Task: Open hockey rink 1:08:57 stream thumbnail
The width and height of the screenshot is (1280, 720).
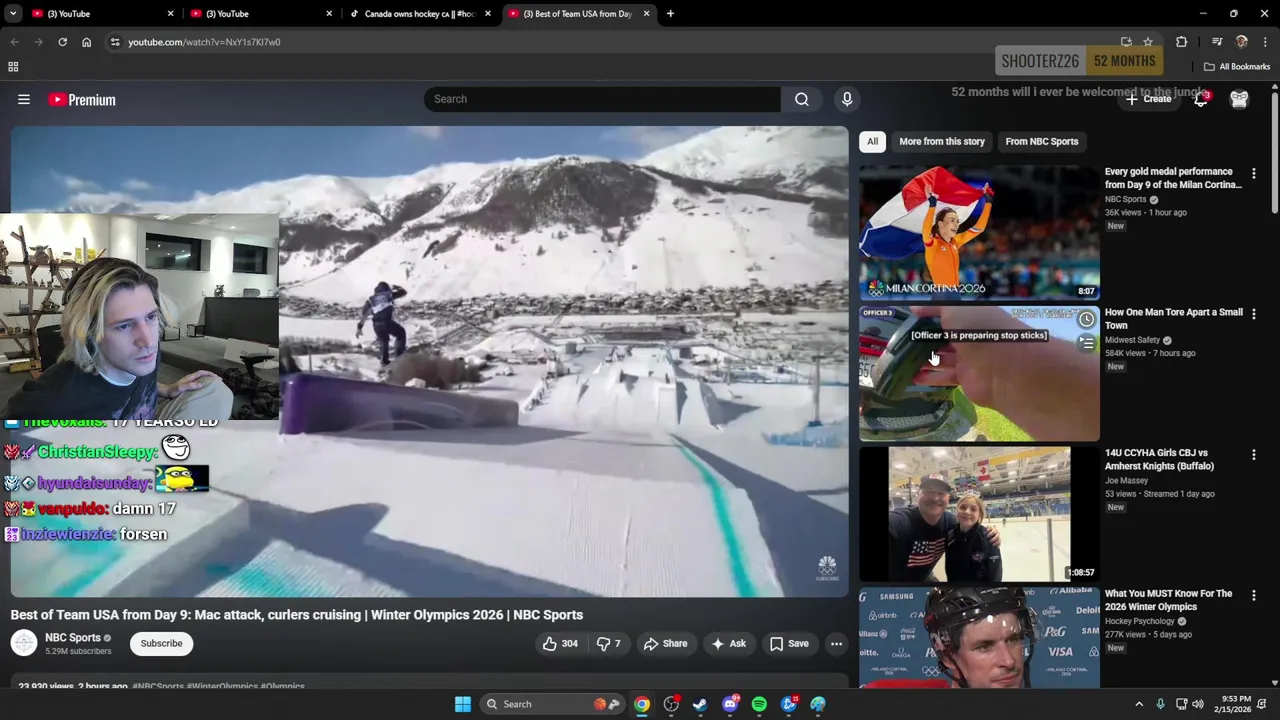Action: pyautogui.click(x=979, y=514)
